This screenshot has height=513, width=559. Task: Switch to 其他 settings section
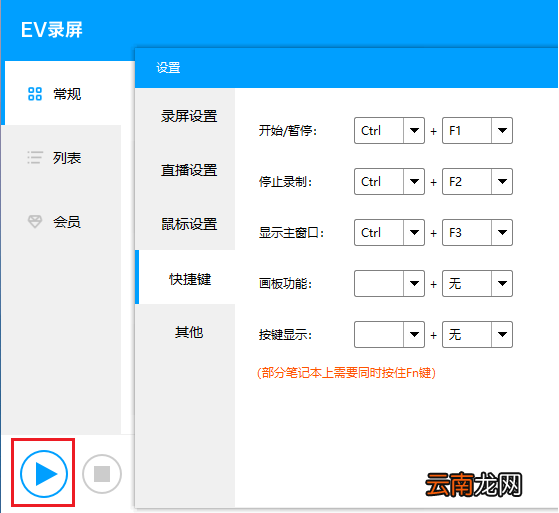coord(185,332)
